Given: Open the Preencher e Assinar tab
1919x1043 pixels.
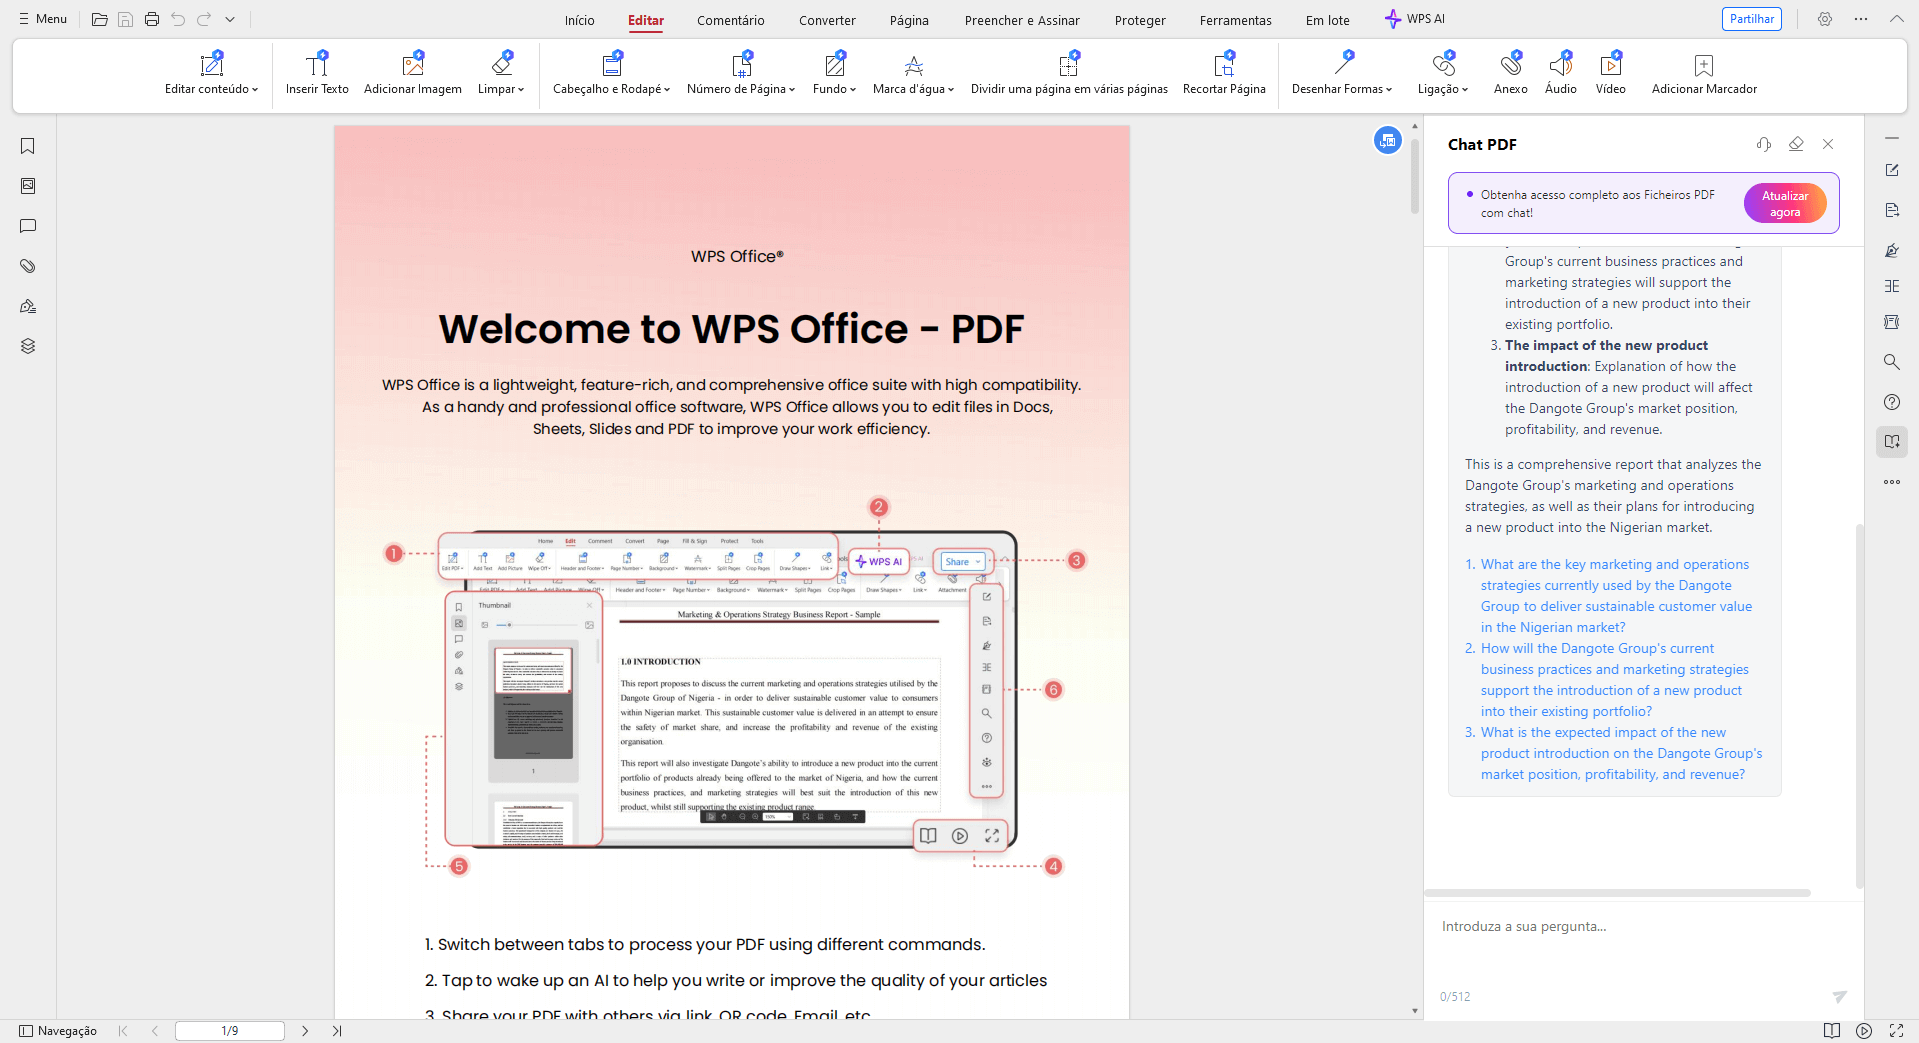Looking at the screenshot, I should 1022,20.
